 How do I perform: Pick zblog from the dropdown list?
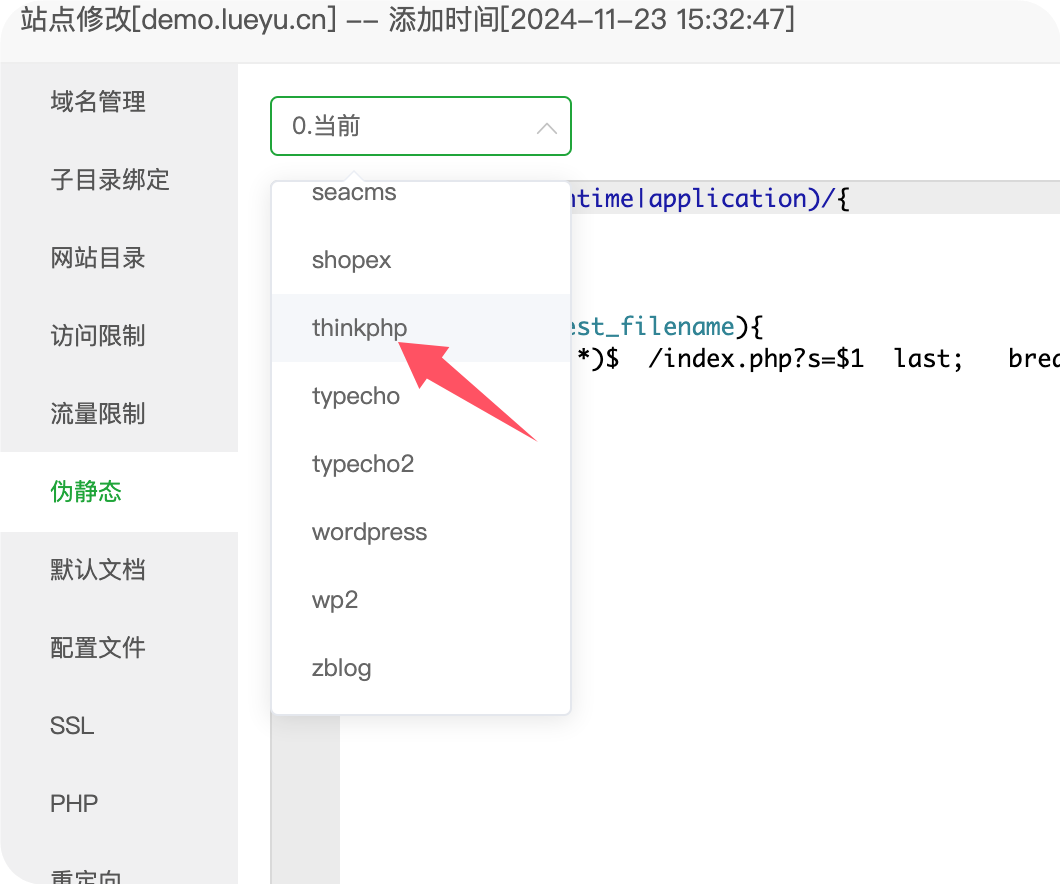pyautogui.click(x=341, y=668)
